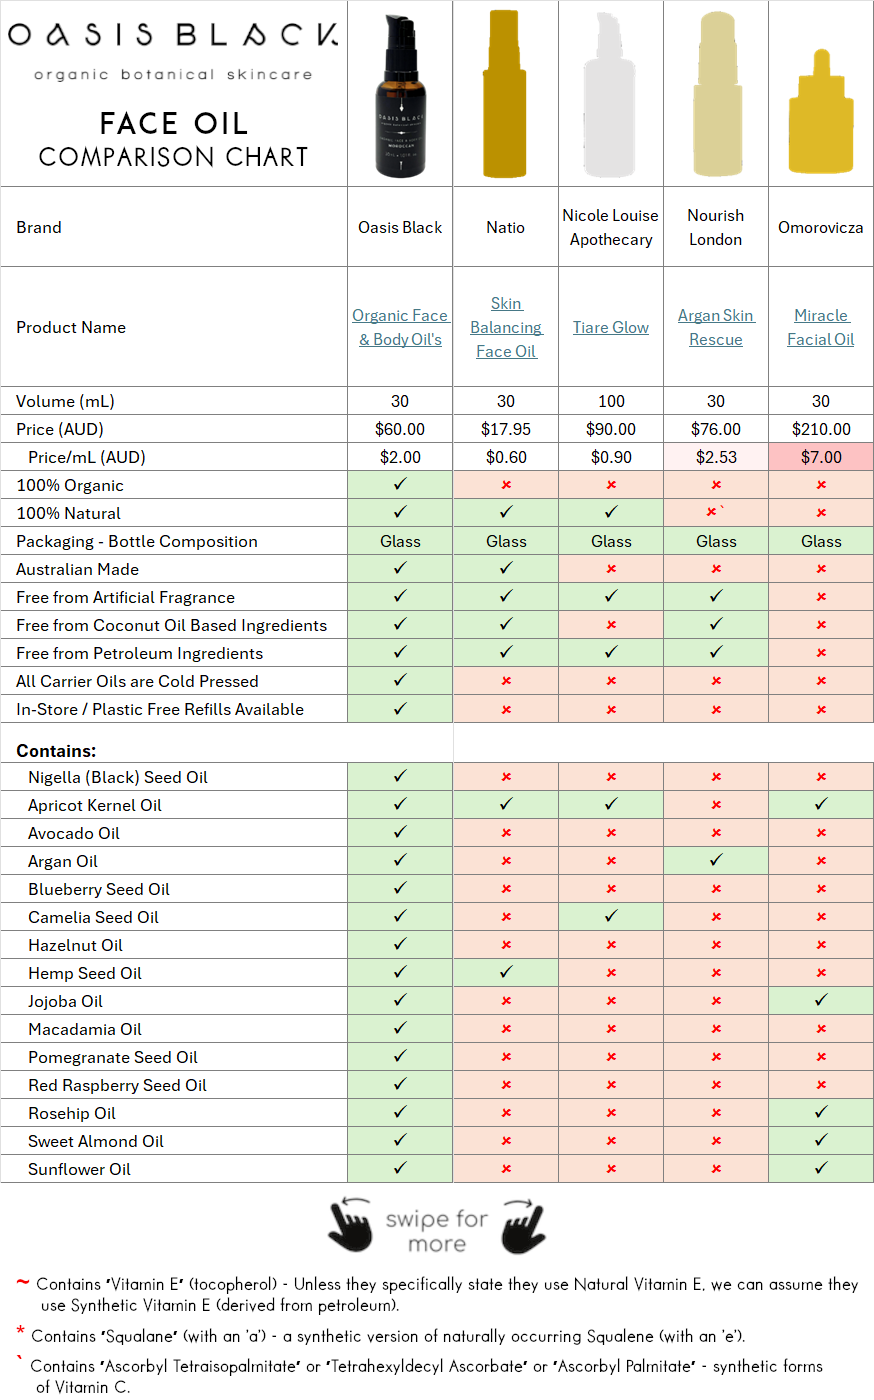Open the Organic Face & Body Oil's link
This screenshot has height=1400, width=874.
click(400, 327)
